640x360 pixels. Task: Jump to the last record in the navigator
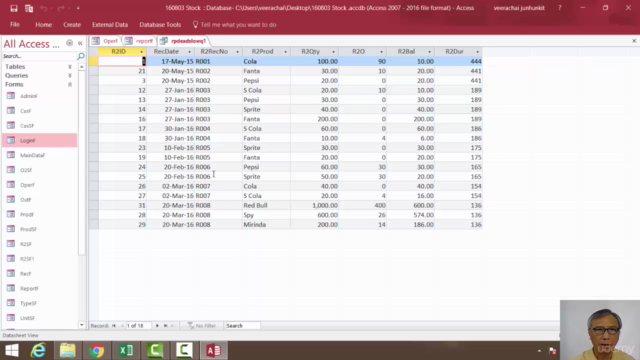[x=165, y=326]
